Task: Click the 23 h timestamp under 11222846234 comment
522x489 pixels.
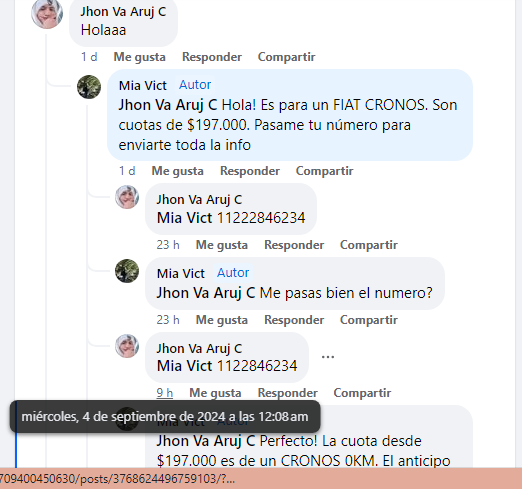Action: pos(168,245)
